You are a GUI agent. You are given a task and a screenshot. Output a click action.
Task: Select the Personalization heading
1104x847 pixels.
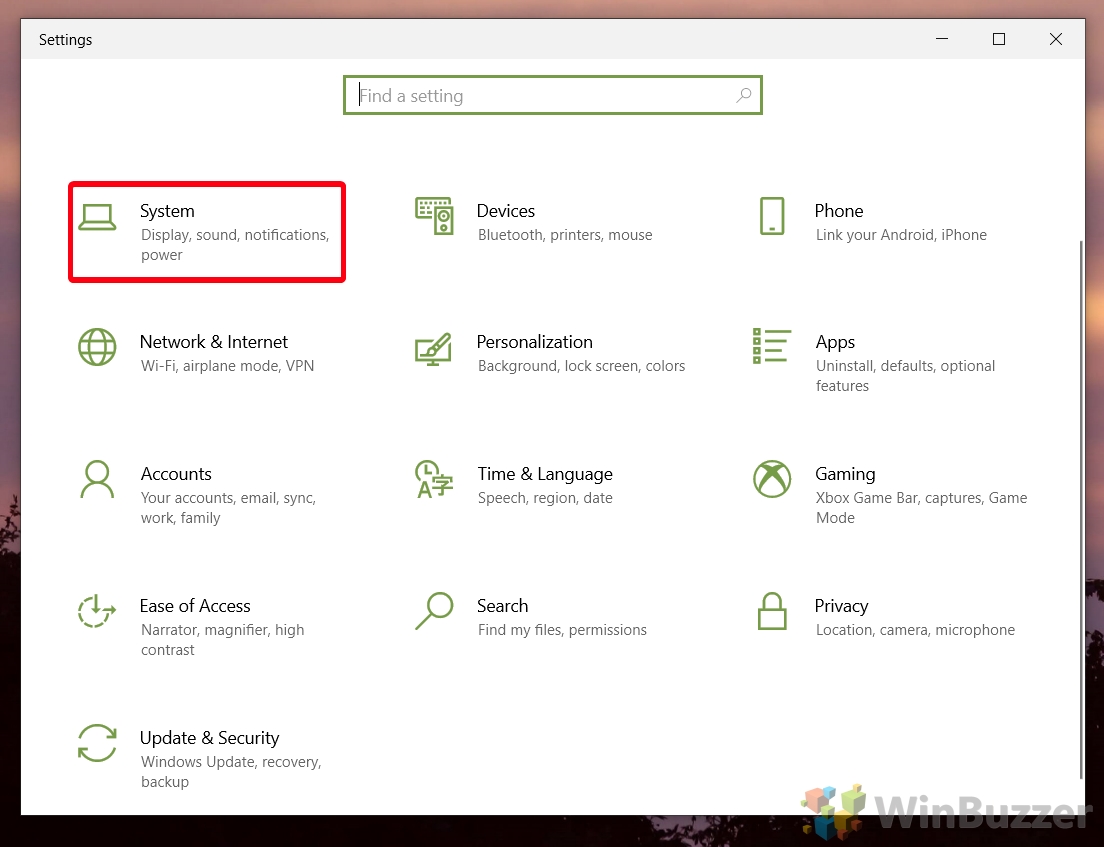coord(534,342)
